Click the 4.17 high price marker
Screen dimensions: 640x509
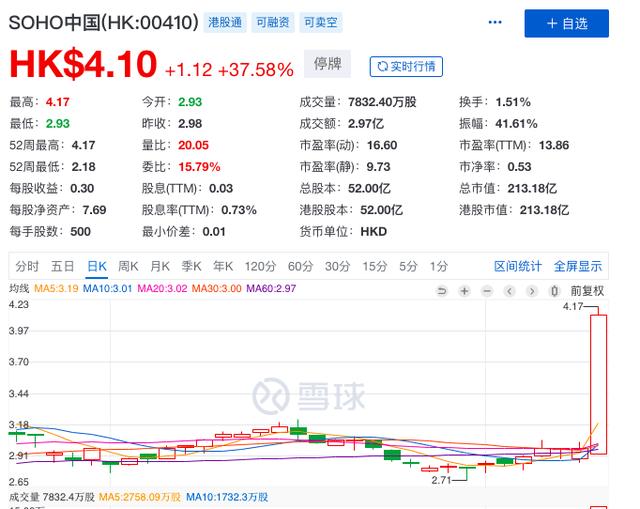point(573,307)
